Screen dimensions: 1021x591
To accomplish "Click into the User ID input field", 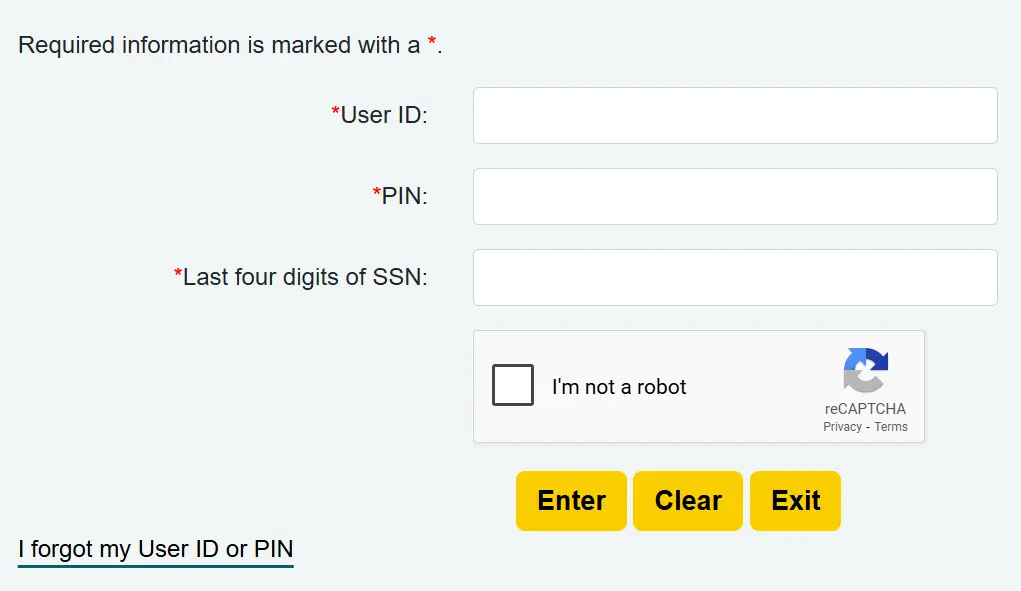I will pyautogui.click(x=735, y=116).
